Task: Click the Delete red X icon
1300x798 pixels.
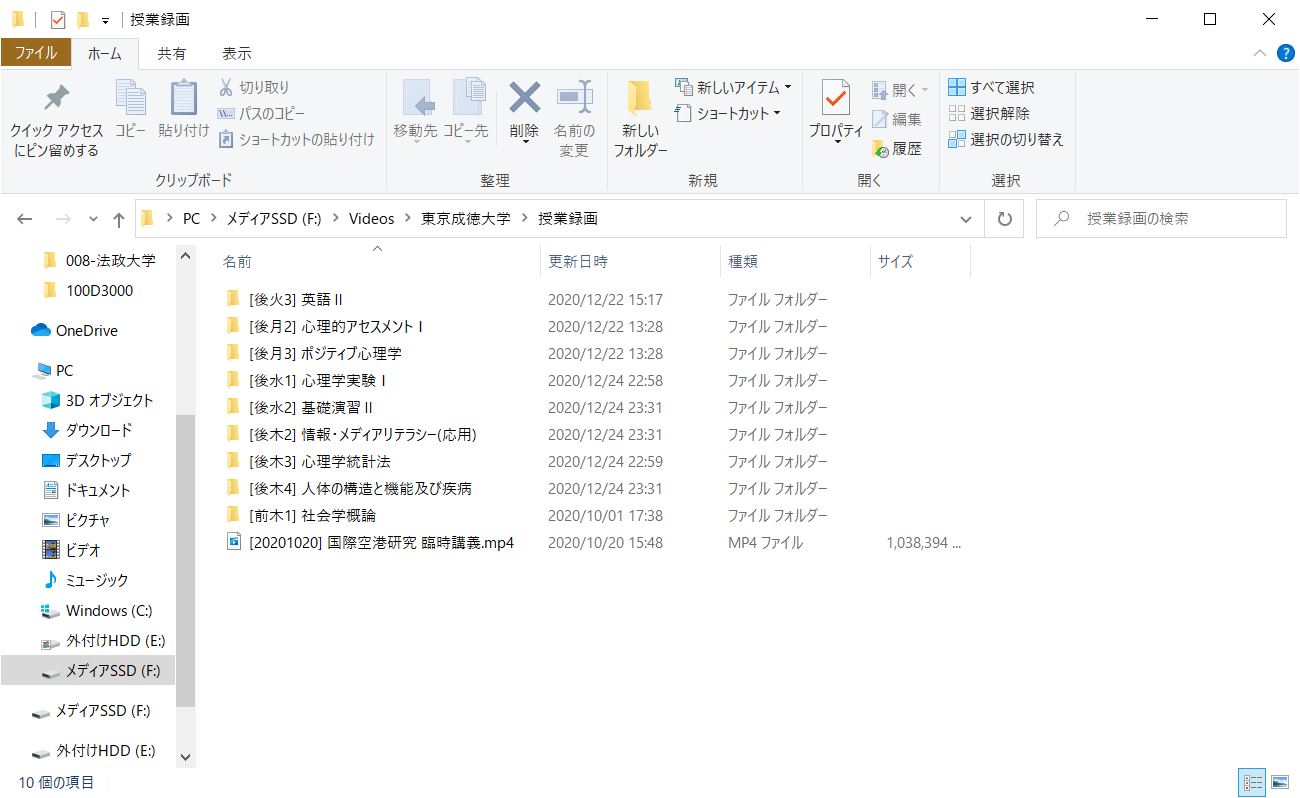Action: click(524, 98)
